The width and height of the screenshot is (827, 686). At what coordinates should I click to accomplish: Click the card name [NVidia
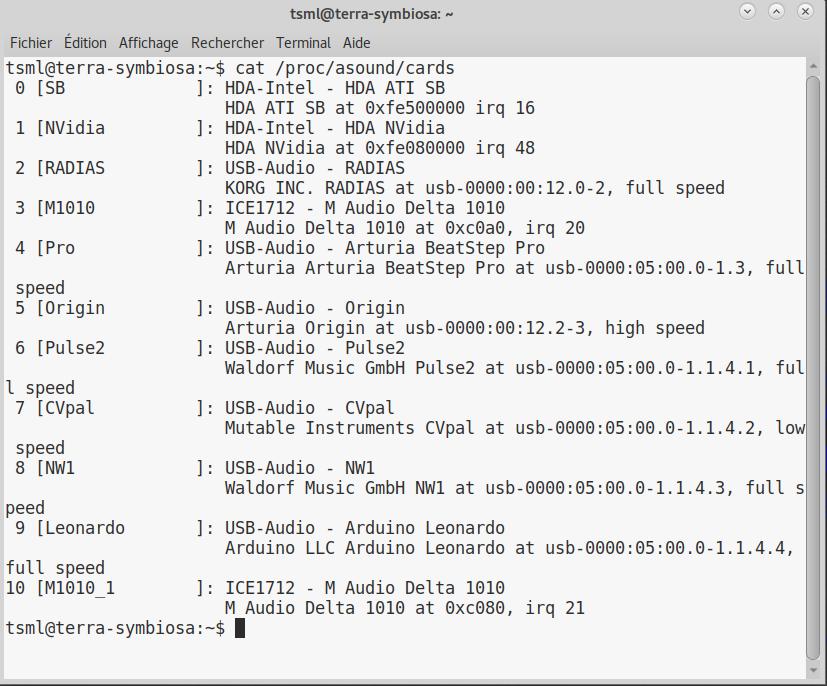pos(70,128)
